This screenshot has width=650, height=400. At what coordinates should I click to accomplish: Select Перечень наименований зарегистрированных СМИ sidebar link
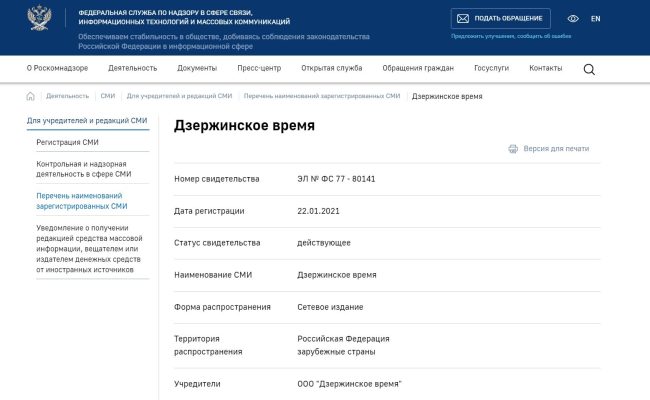click(82, 200)
